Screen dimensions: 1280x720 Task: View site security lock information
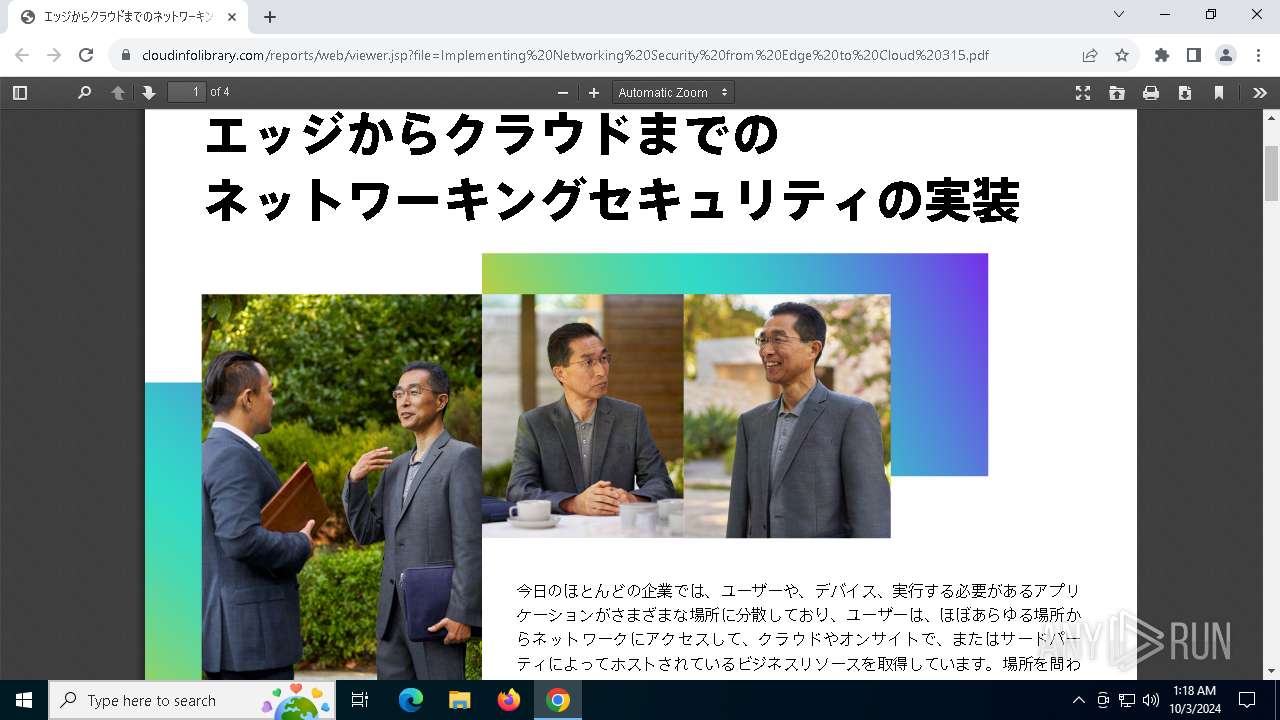125,55
